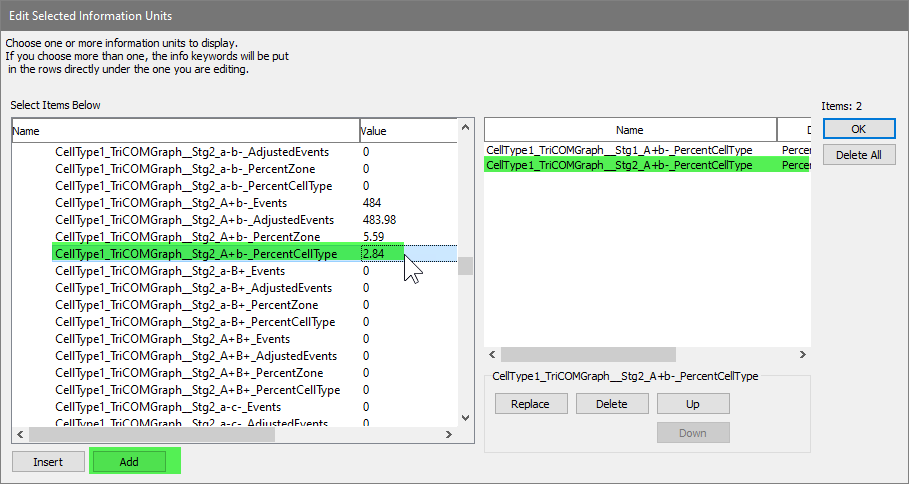Select Stg1_A+b-_PercentCellType in right list
Image resolution: width=909 pixels, height=484 pixels.
pyautogui.click(x=619, y=150)
